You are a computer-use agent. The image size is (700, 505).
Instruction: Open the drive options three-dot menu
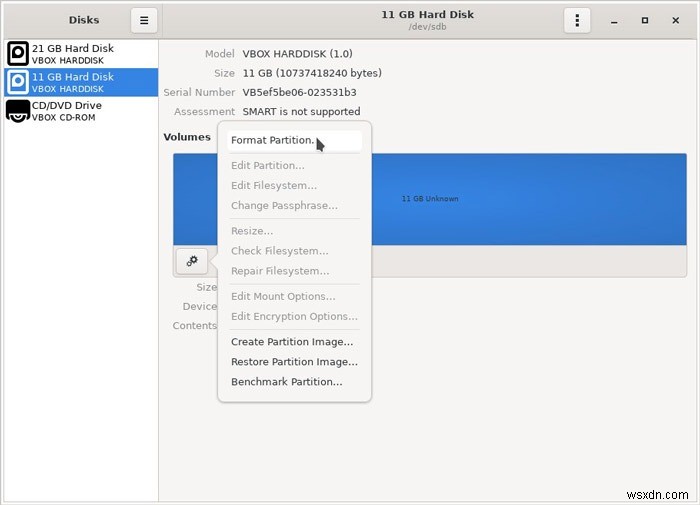(x=577, y=21)
